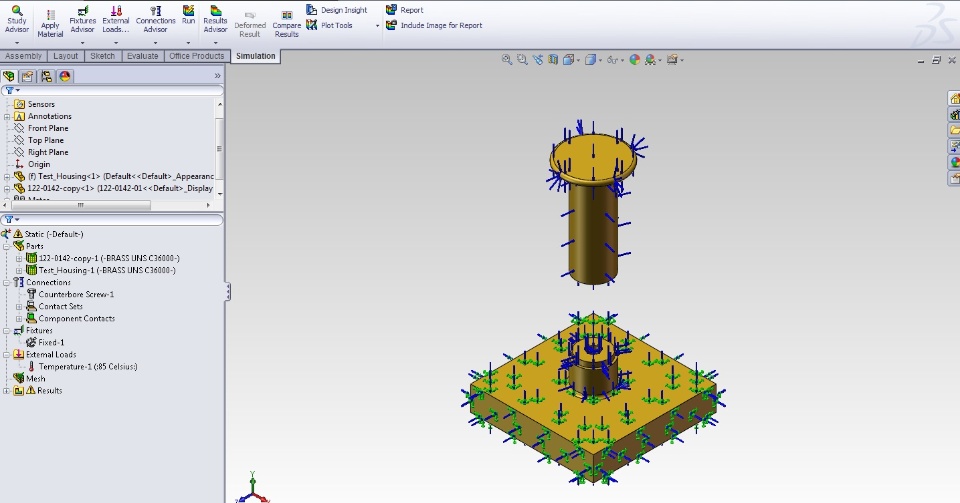Open Plot Tools

click(329, 25)
